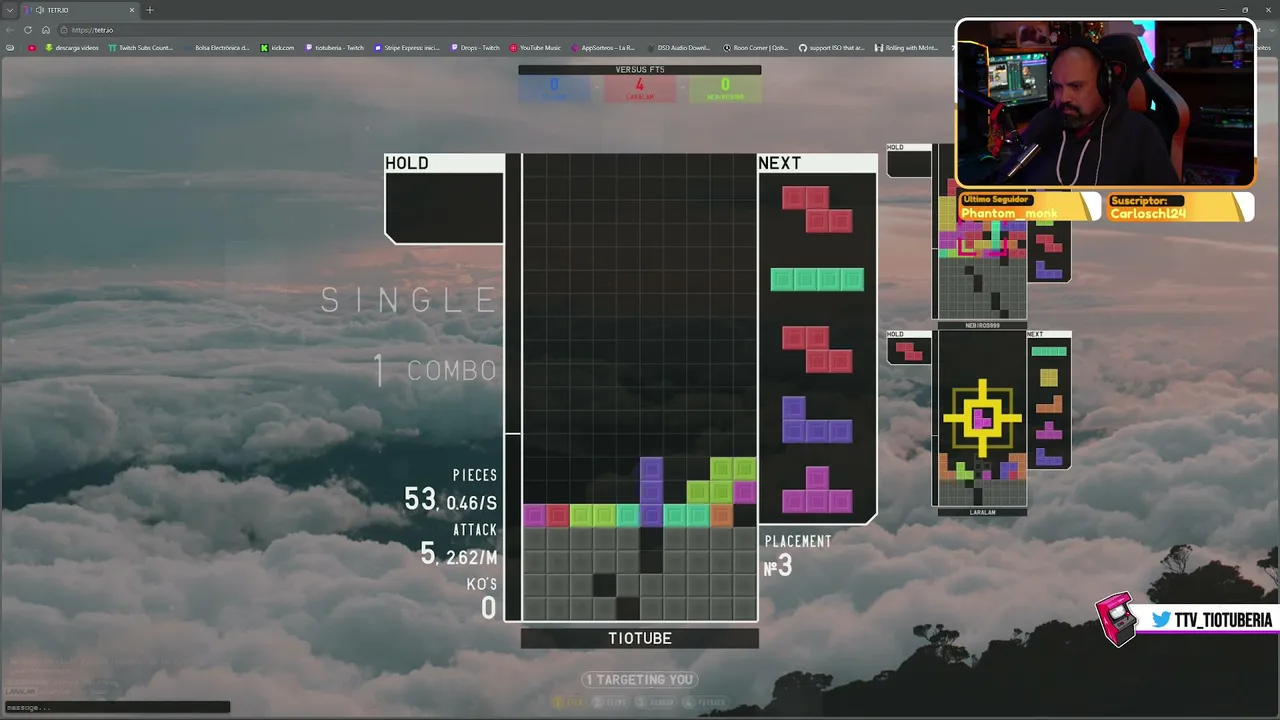This screenshot has height=720, width=1280.
Task: Click the KO'S stat value 0
Action: [x=488, y=607]
